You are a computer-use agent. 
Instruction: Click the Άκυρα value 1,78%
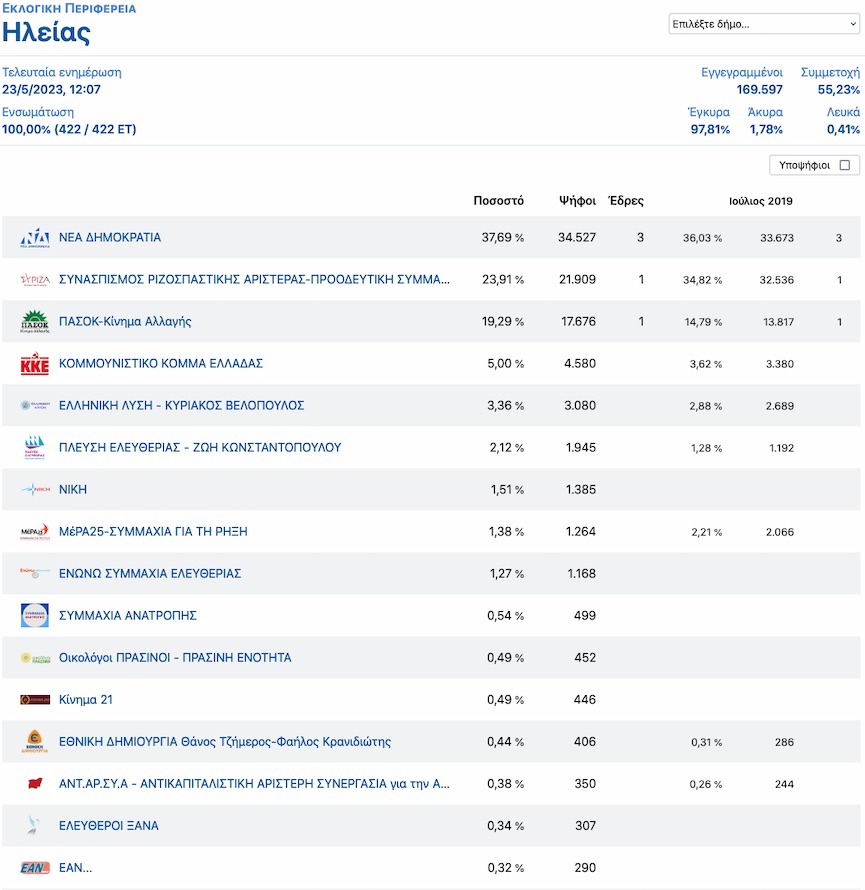pyautogui.click(x=766, y=129)
